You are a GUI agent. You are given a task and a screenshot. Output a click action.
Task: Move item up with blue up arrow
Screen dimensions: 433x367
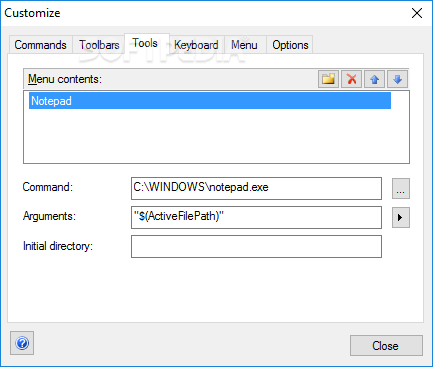coord(374,79)
